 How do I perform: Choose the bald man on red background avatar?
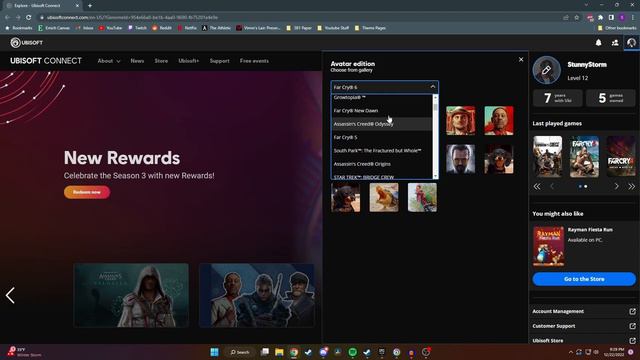tap(499, 120)
